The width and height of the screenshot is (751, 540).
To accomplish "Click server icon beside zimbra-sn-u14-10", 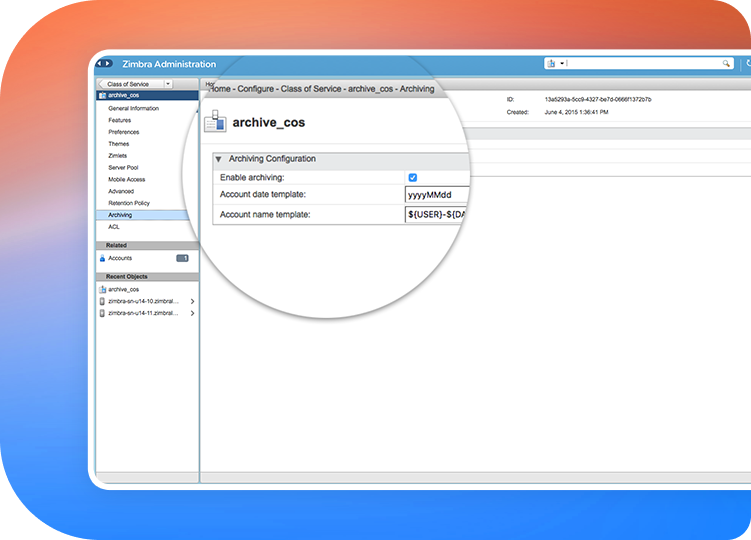I will pyautogui.click(x=102, y=301).
